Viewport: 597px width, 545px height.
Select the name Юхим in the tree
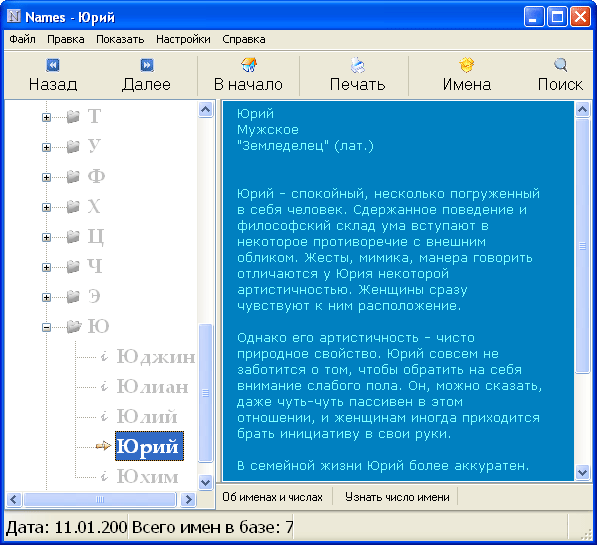pyautogui.click(x=147, y=476)
